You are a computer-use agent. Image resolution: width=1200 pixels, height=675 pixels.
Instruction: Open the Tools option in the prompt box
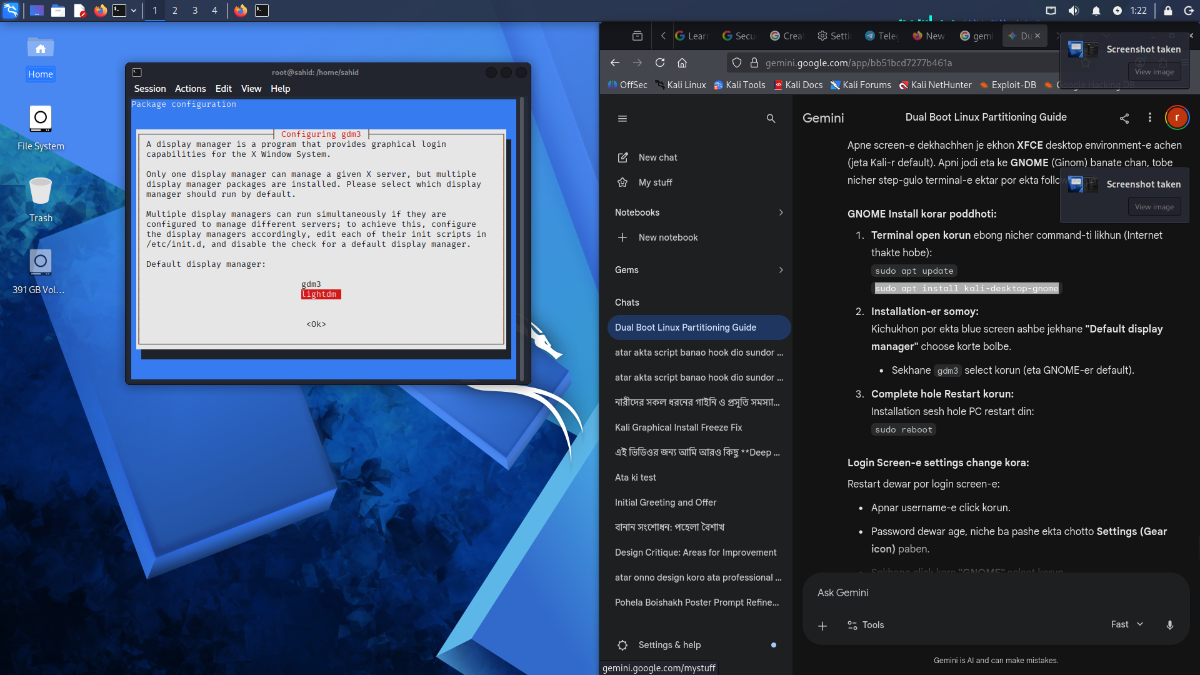(x=866, y=625)
